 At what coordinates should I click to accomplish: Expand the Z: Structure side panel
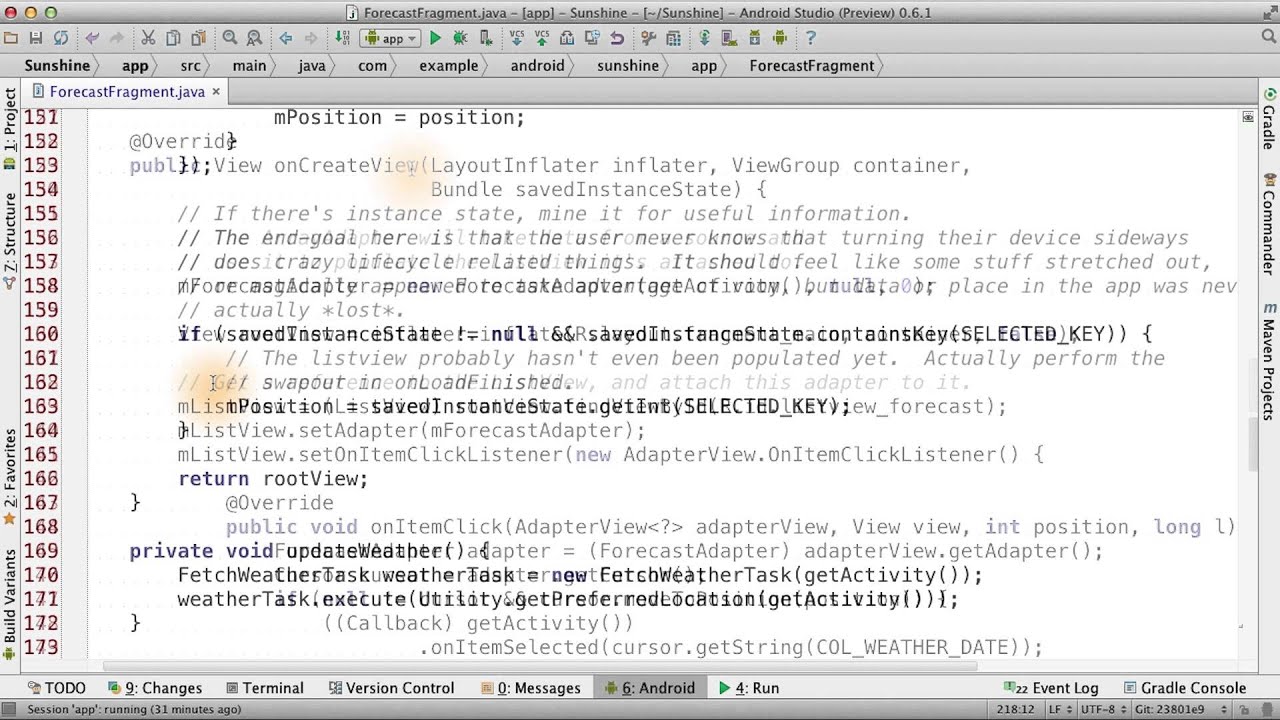pyautogui.click(x=10, y=240)
